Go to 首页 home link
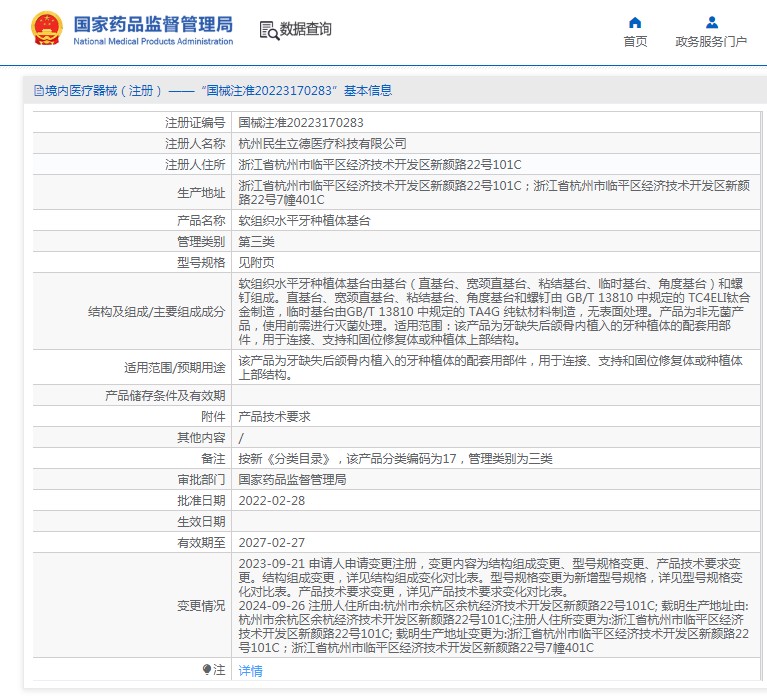 pyautogui.click(x=635, y=42)
